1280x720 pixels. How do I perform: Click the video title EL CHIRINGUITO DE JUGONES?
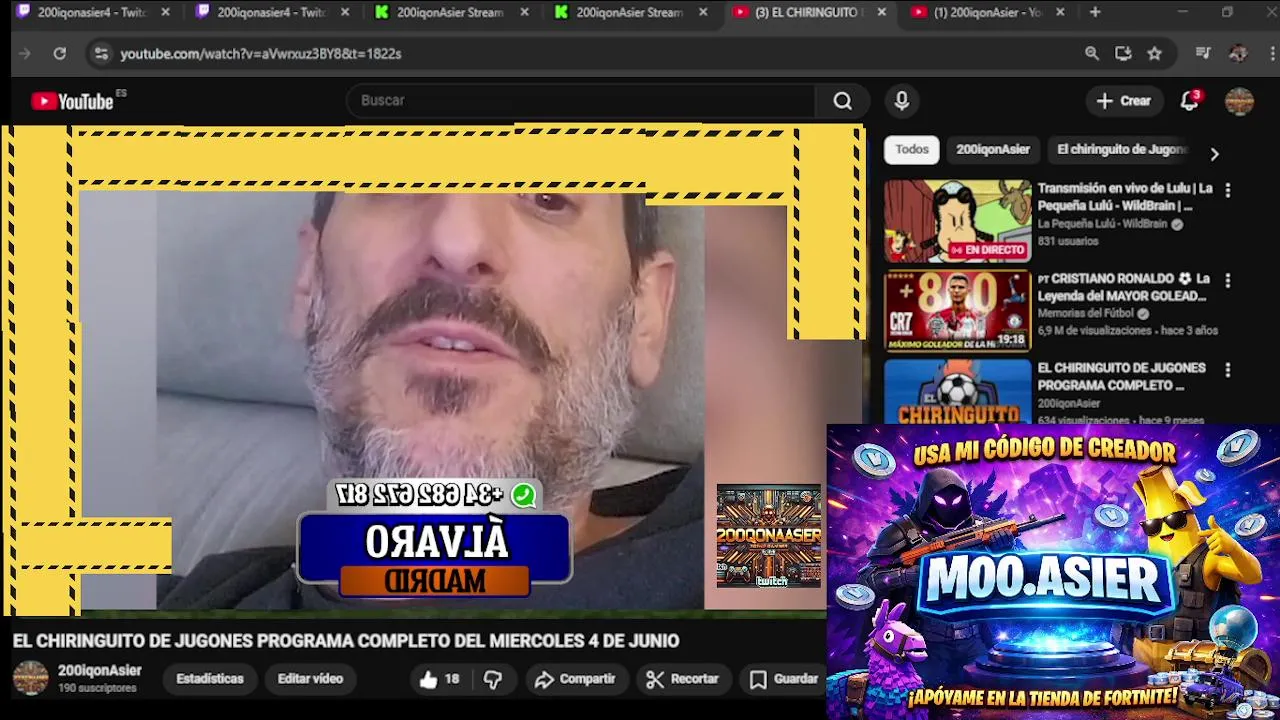[x=346, y=641]
